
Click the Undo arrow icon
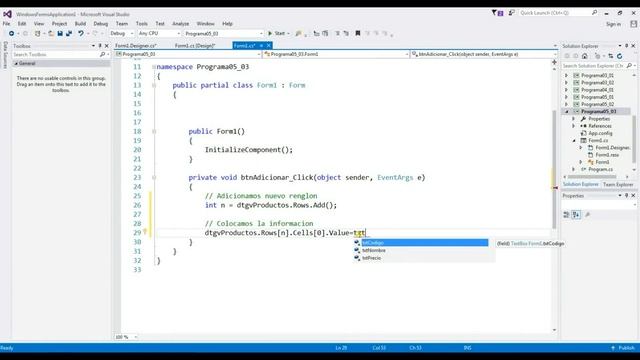coord(81,33)
